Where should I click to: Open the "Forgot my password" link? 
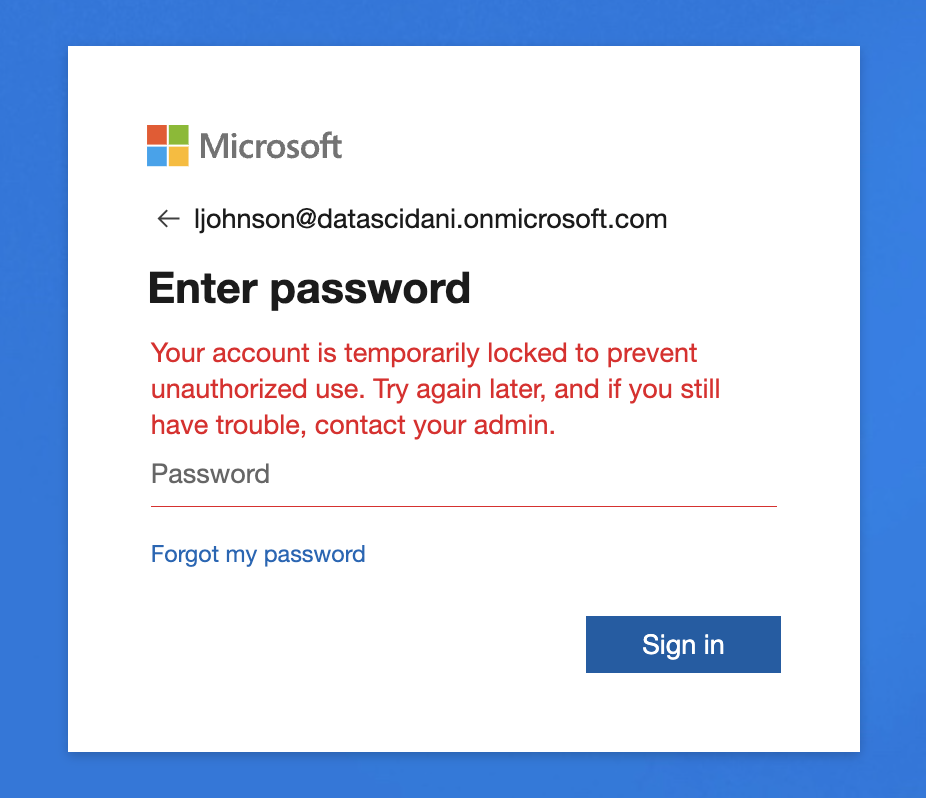tap(258, 554)
